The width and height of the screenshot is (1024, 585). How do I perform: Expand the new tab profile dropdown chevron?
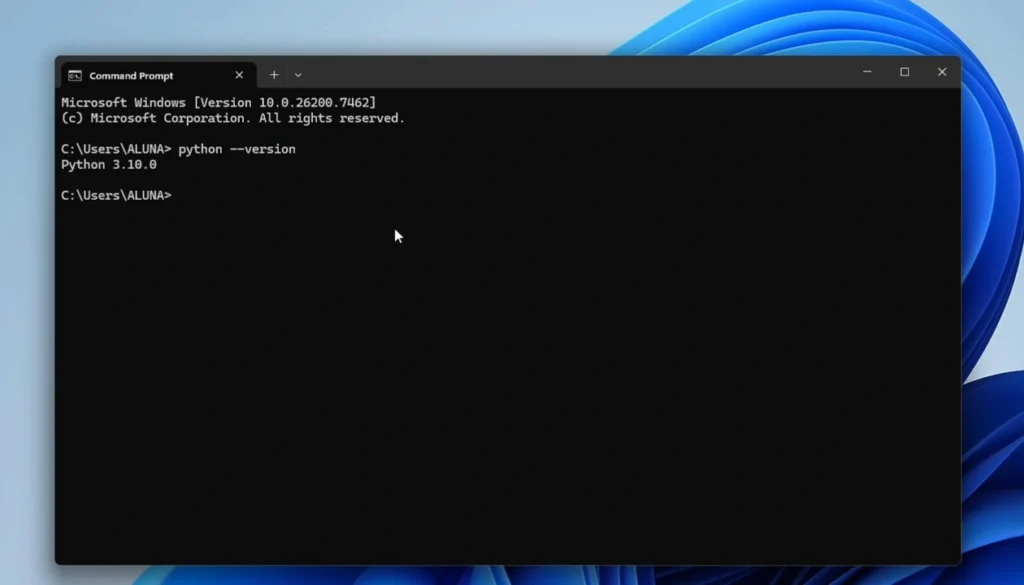coord(298,75)
